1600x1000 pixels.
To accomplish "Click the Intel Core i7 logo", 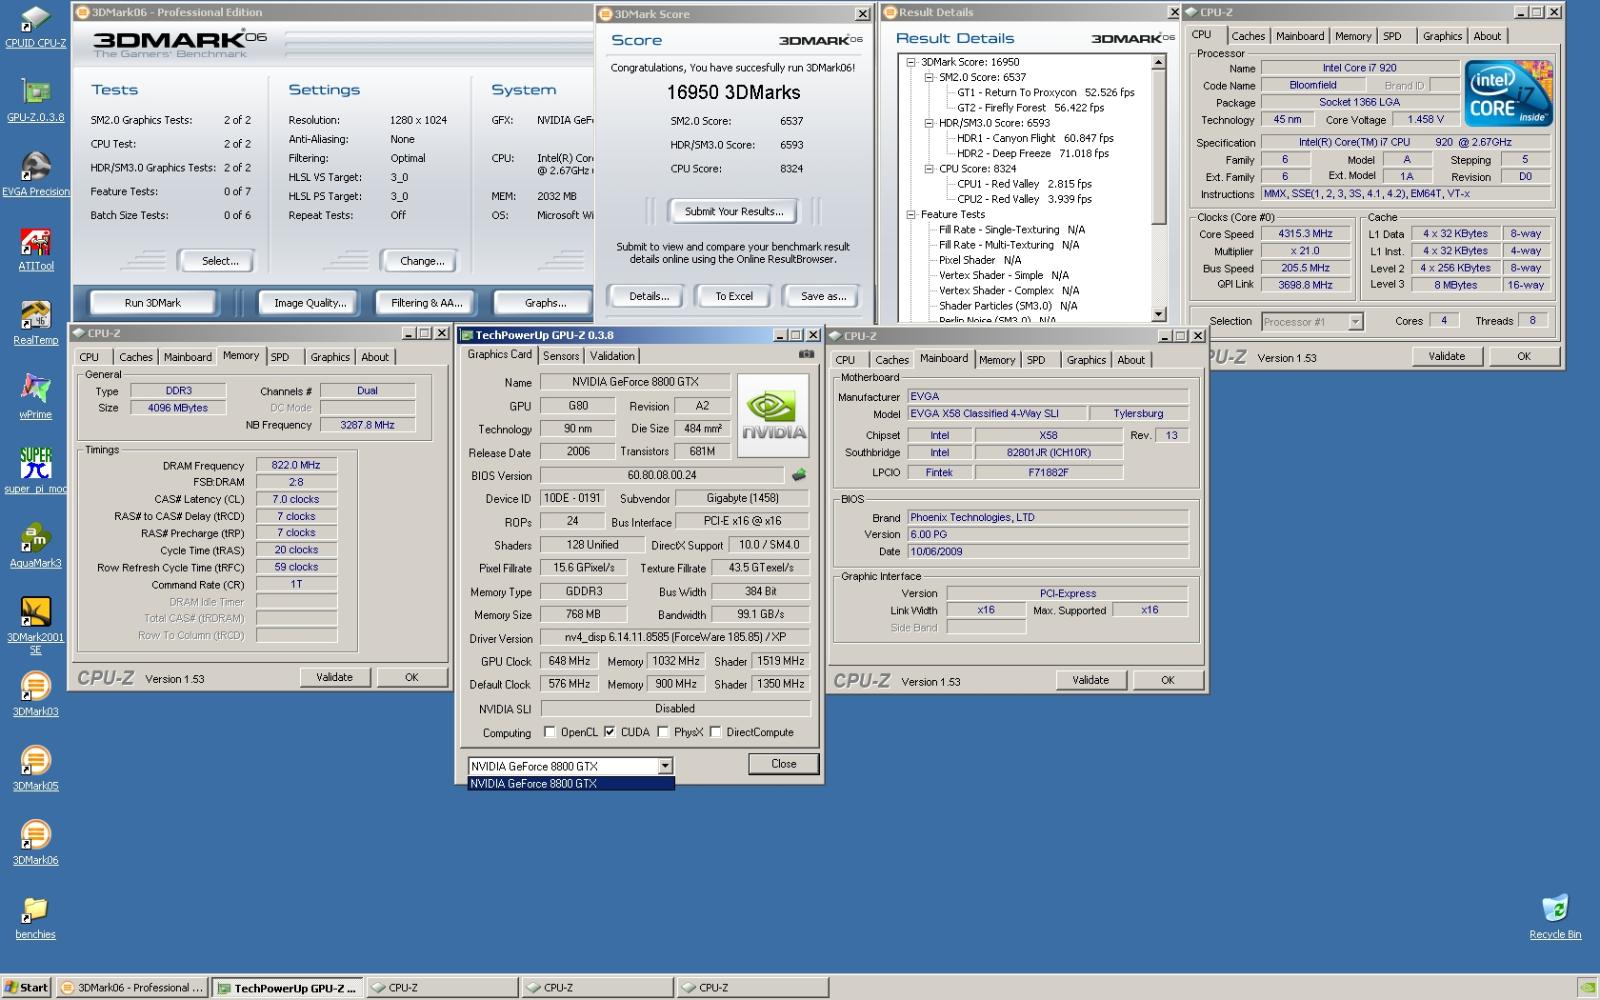I will pos(1508,93).
